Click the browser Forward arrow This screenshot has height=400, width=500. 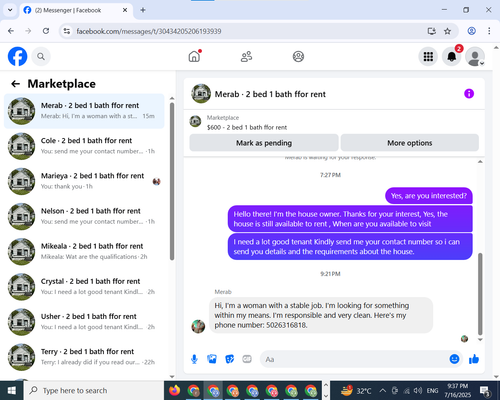pos(28,31)
